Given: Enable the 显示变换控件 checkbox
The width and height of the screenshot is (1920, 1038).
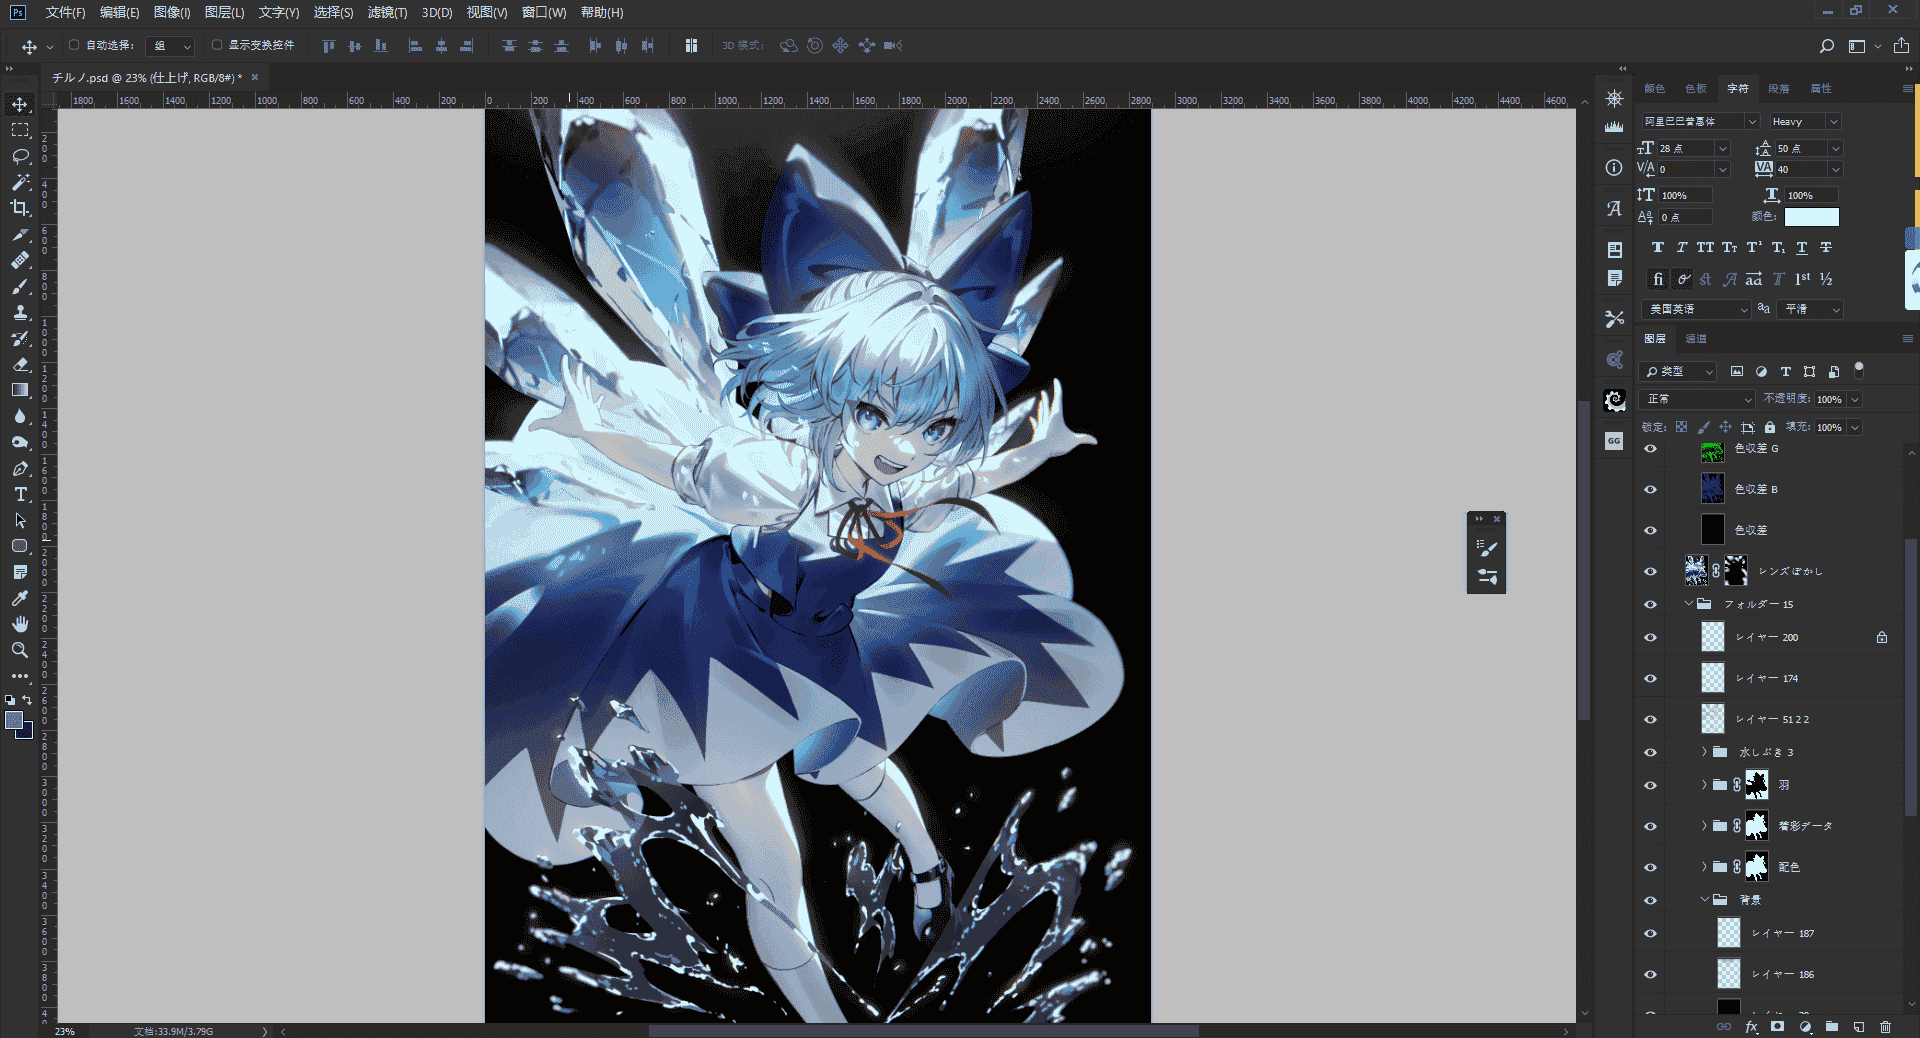Looking at the screenshot, I should pos(216,45).
